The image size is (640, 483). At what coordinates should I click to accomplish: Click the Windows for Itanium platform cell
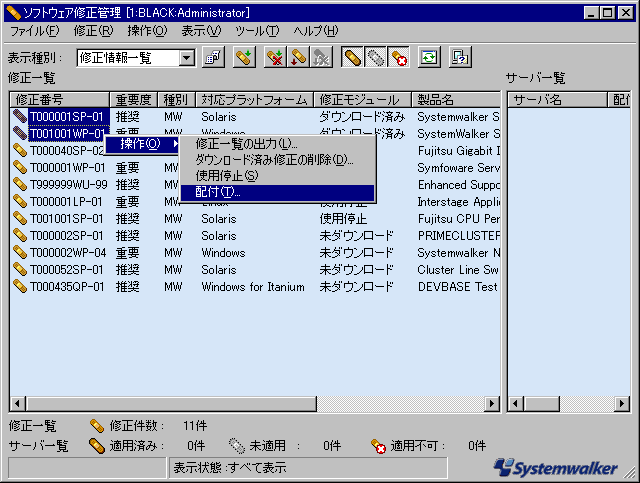pyautogui.click(x=253, y=287)
